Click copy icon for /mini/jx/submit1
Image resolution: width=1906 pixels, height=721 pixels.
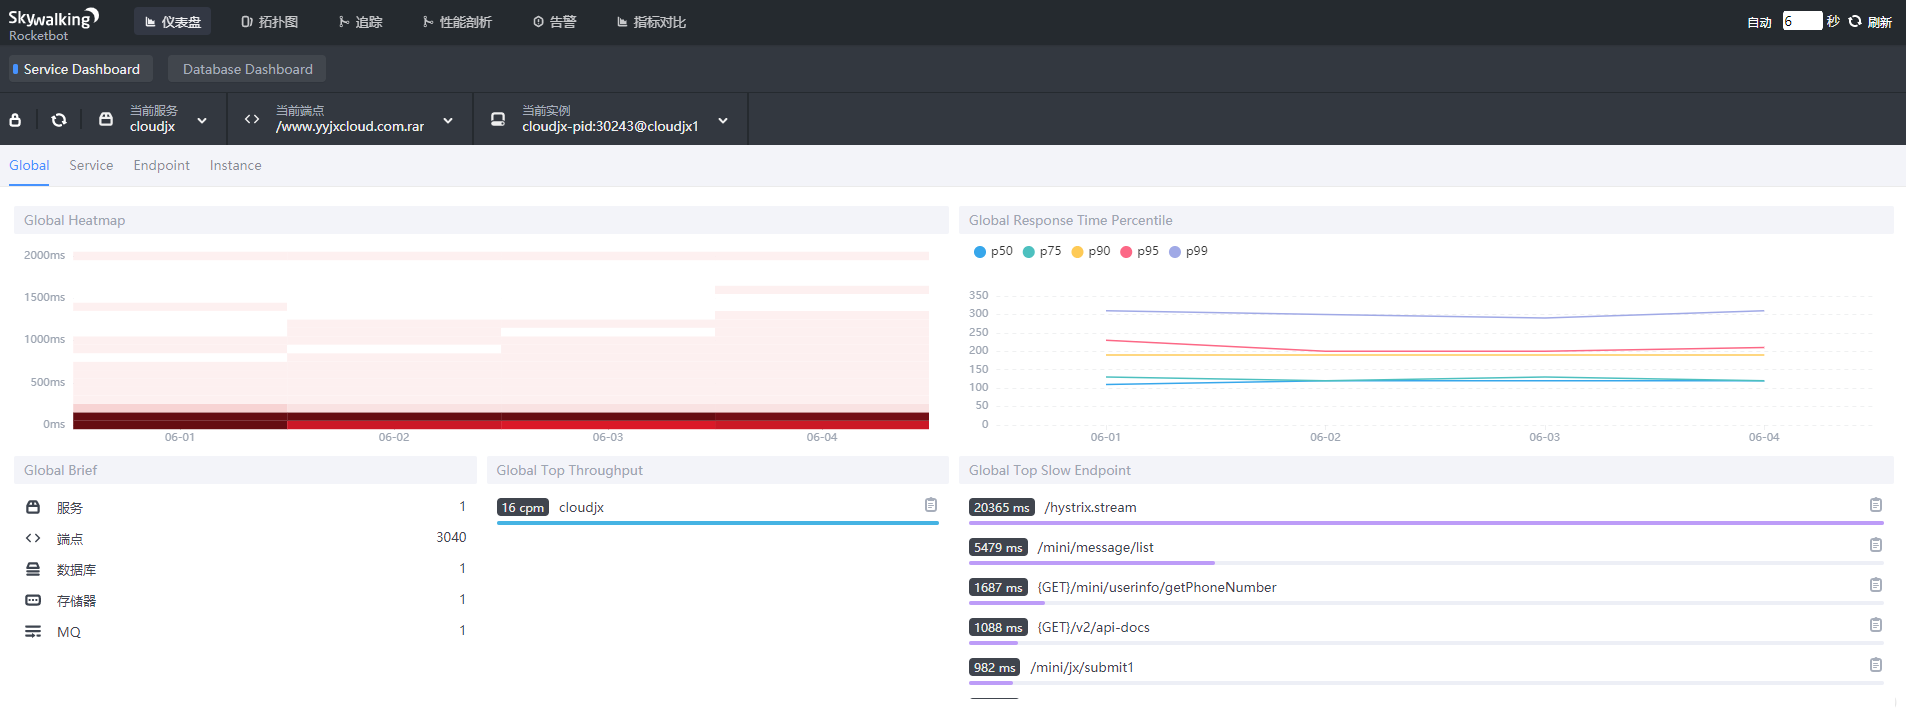(1875, 666)
